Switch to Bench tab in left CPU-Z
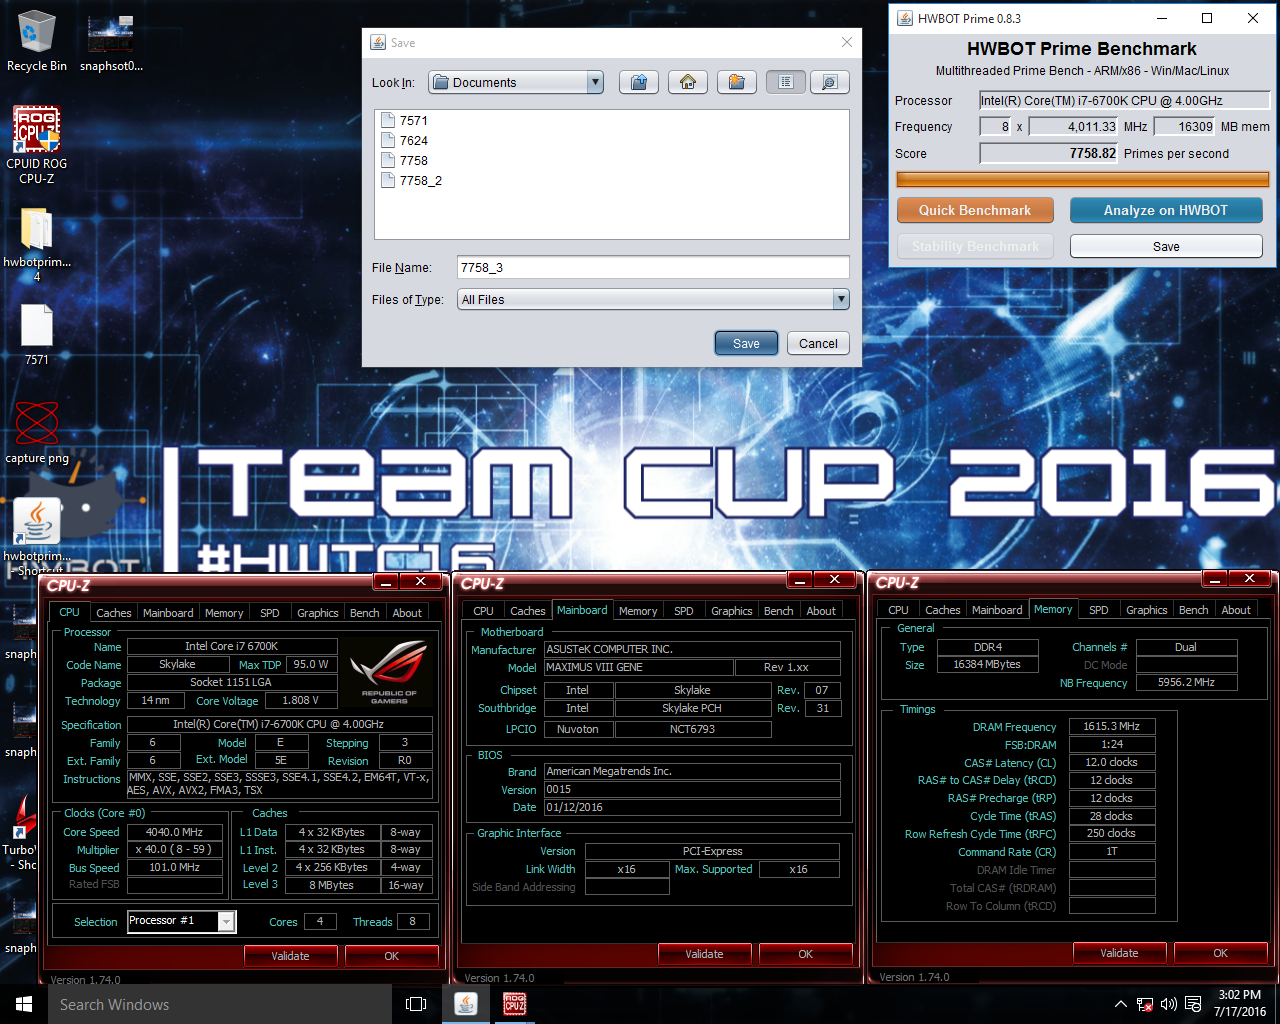 tap(365, 613)
